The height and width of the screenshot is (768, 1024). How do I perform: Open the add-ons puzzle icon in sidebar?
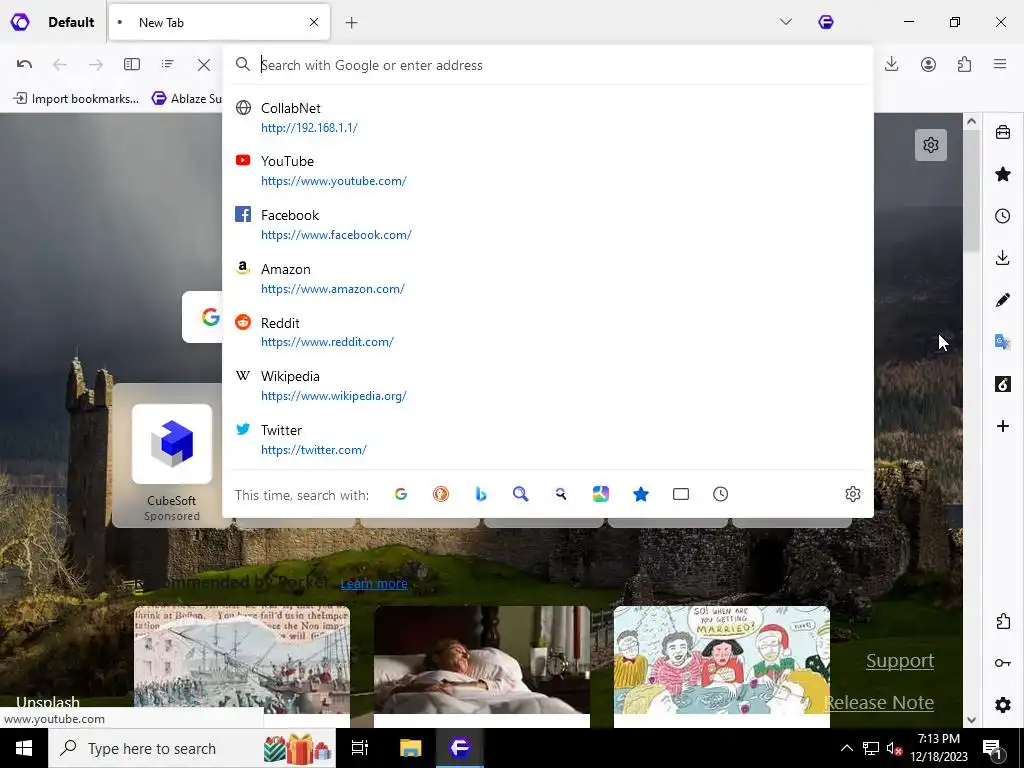click(x=1002, y=621)
